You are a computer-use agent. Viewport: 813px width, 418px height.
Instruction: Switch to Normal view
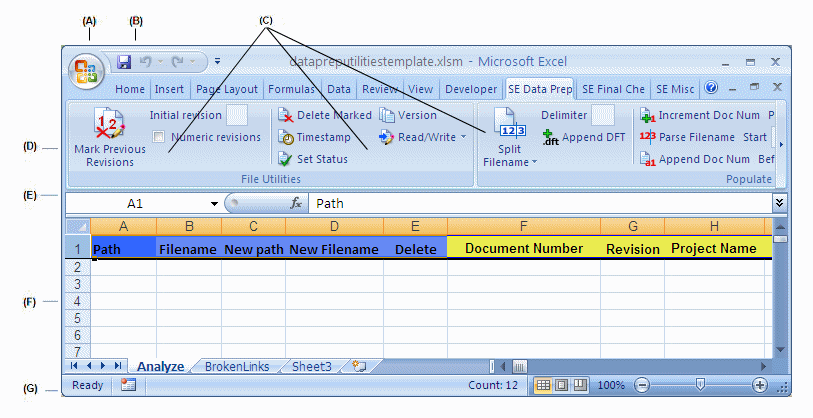[x=543, y=385]
